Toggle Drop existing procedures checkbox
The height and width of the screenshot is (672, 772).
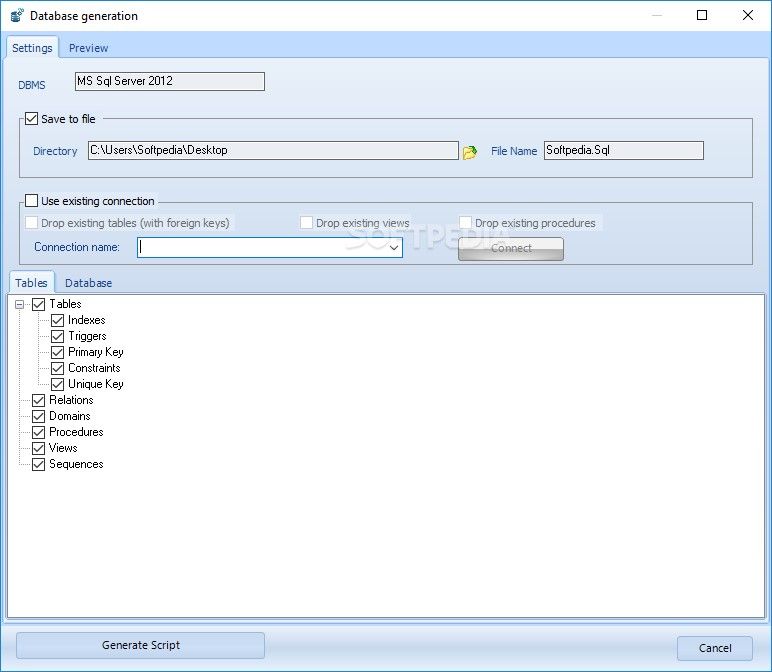click(465, 223)
